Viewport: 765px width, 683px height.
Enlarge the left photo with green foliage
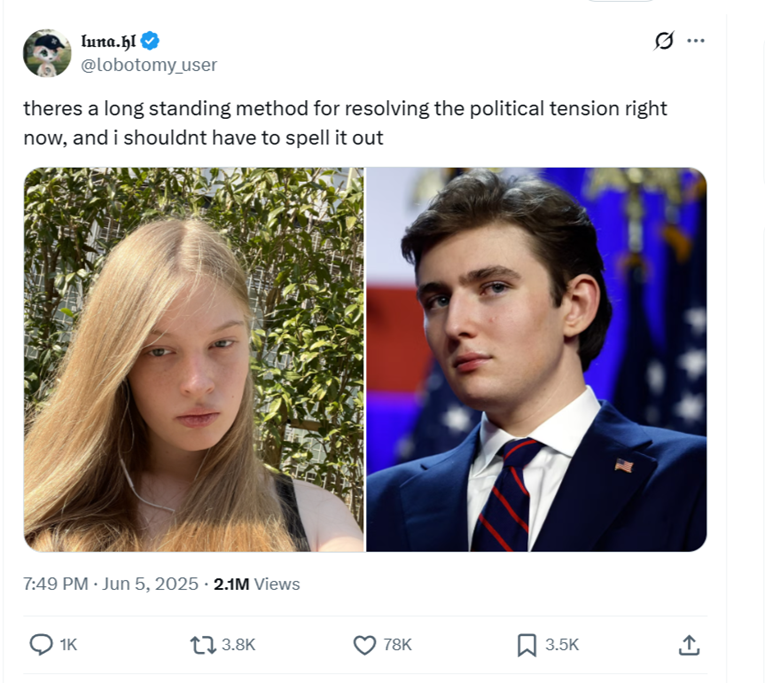[194, 359]
